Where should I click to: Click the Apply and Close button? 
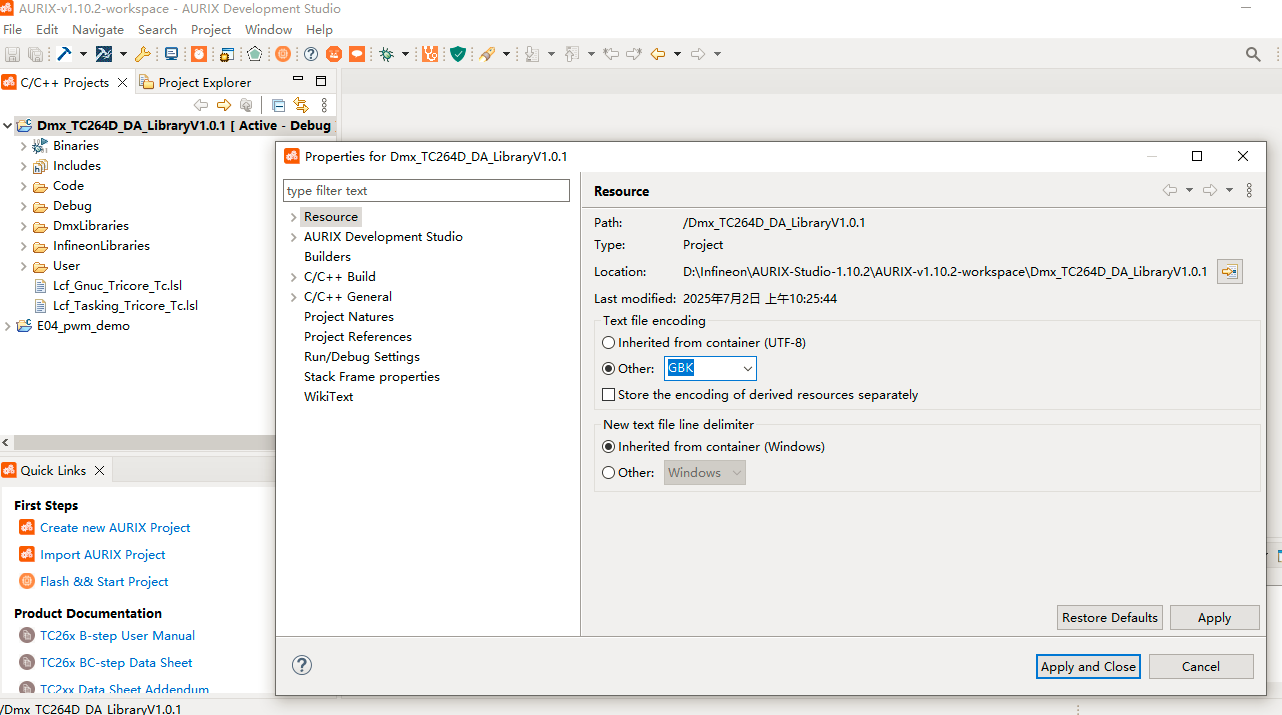coord(1087,666)
